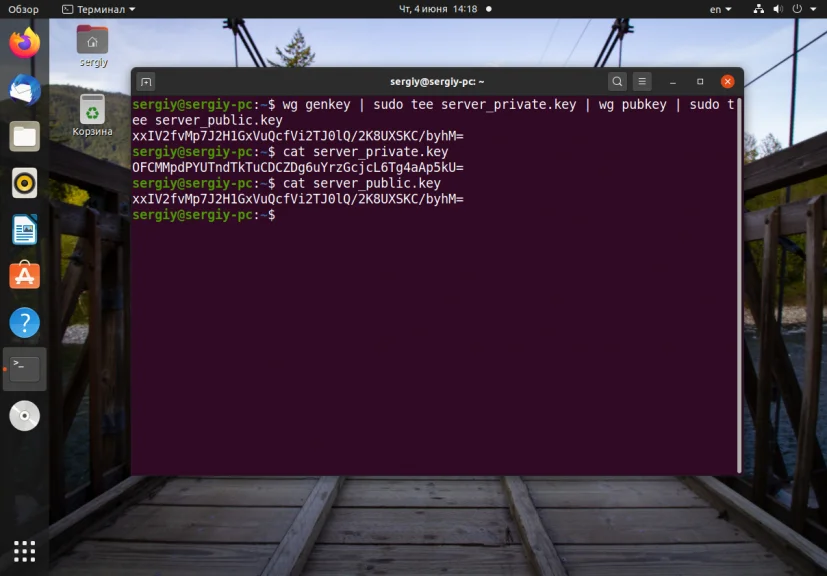Expand the system menu arrow

coord(813,9)
